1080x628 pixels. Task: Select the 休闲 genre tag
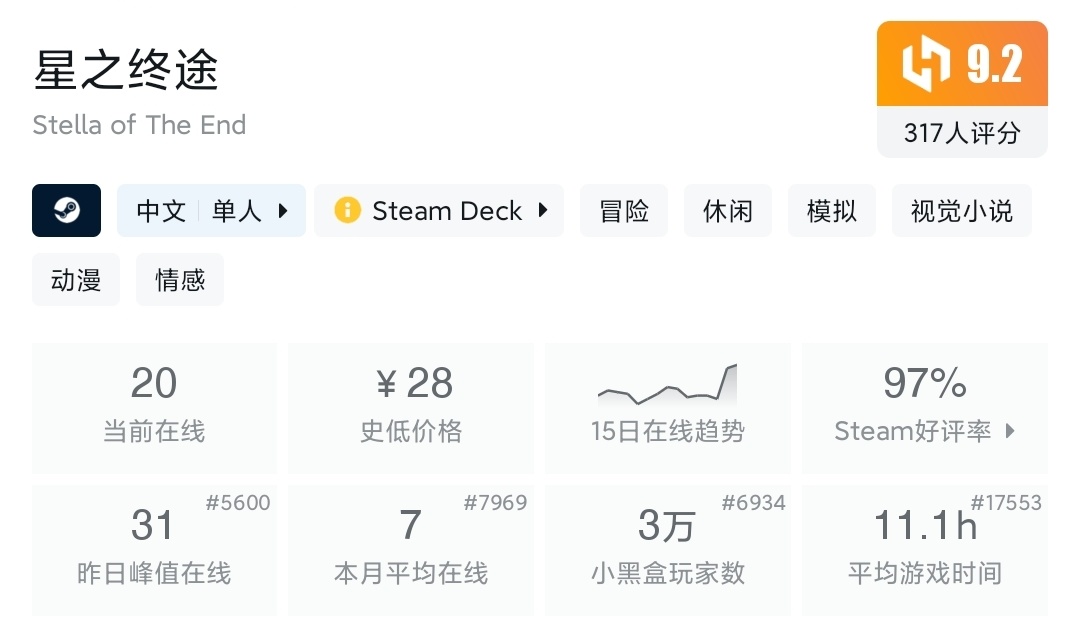click(x=728, y=211)
